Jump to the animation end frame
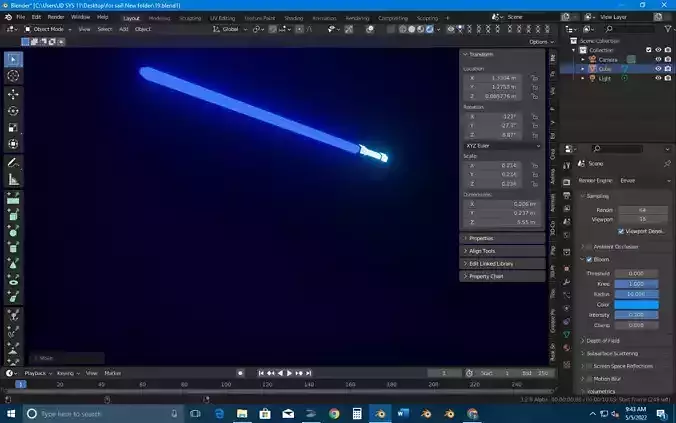The image size is (676, 423). [308, 373]
